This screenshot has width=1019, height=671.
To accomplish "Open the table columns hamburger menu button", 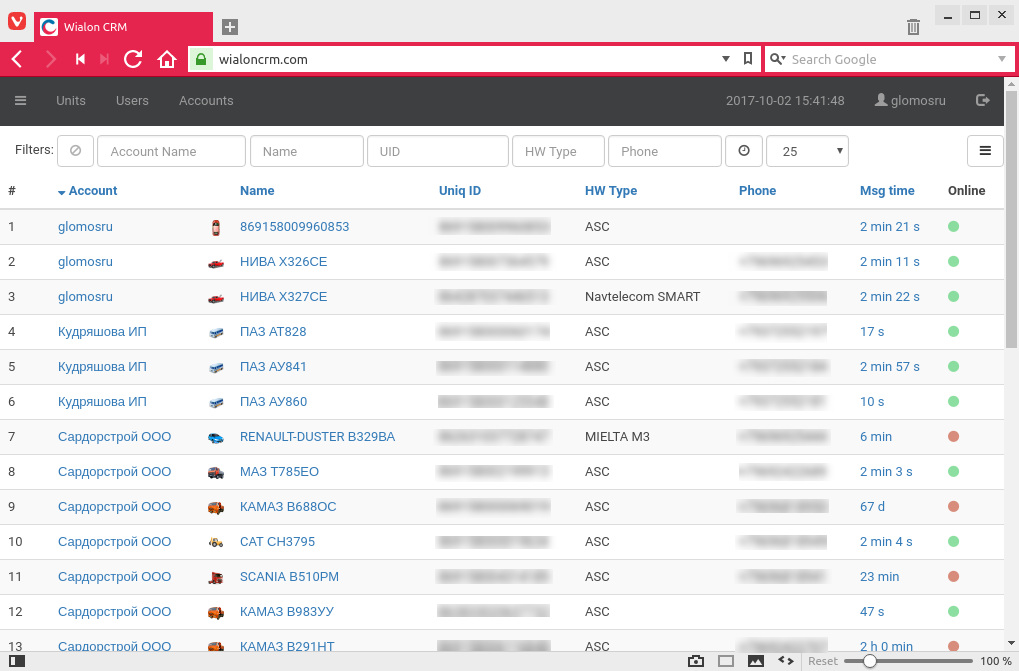I will (x=984, y=151).
